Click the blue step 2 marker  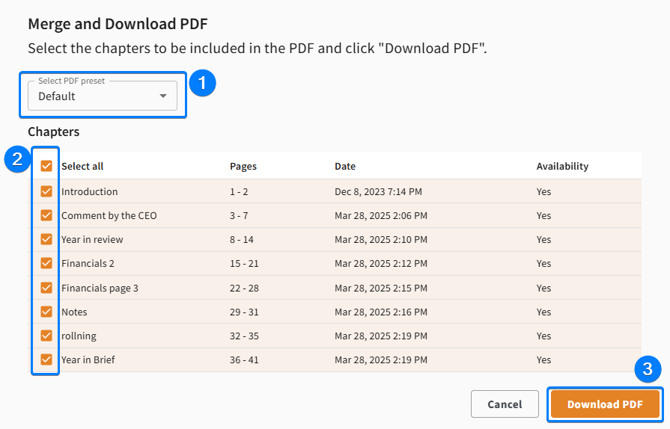click(16, 159)
